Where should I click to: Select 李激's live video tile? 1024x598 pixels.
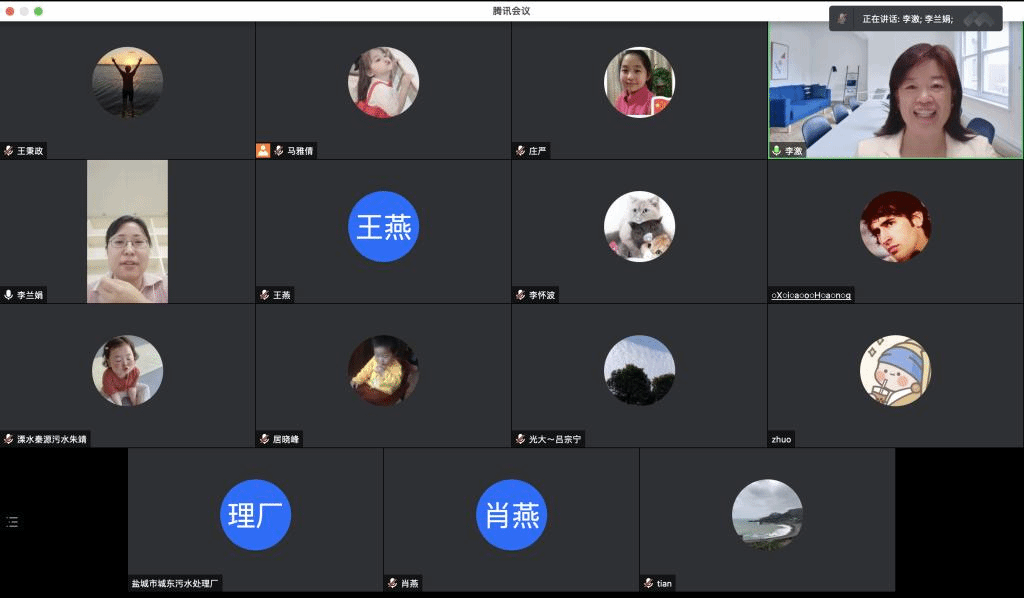(x=895, y=90)
